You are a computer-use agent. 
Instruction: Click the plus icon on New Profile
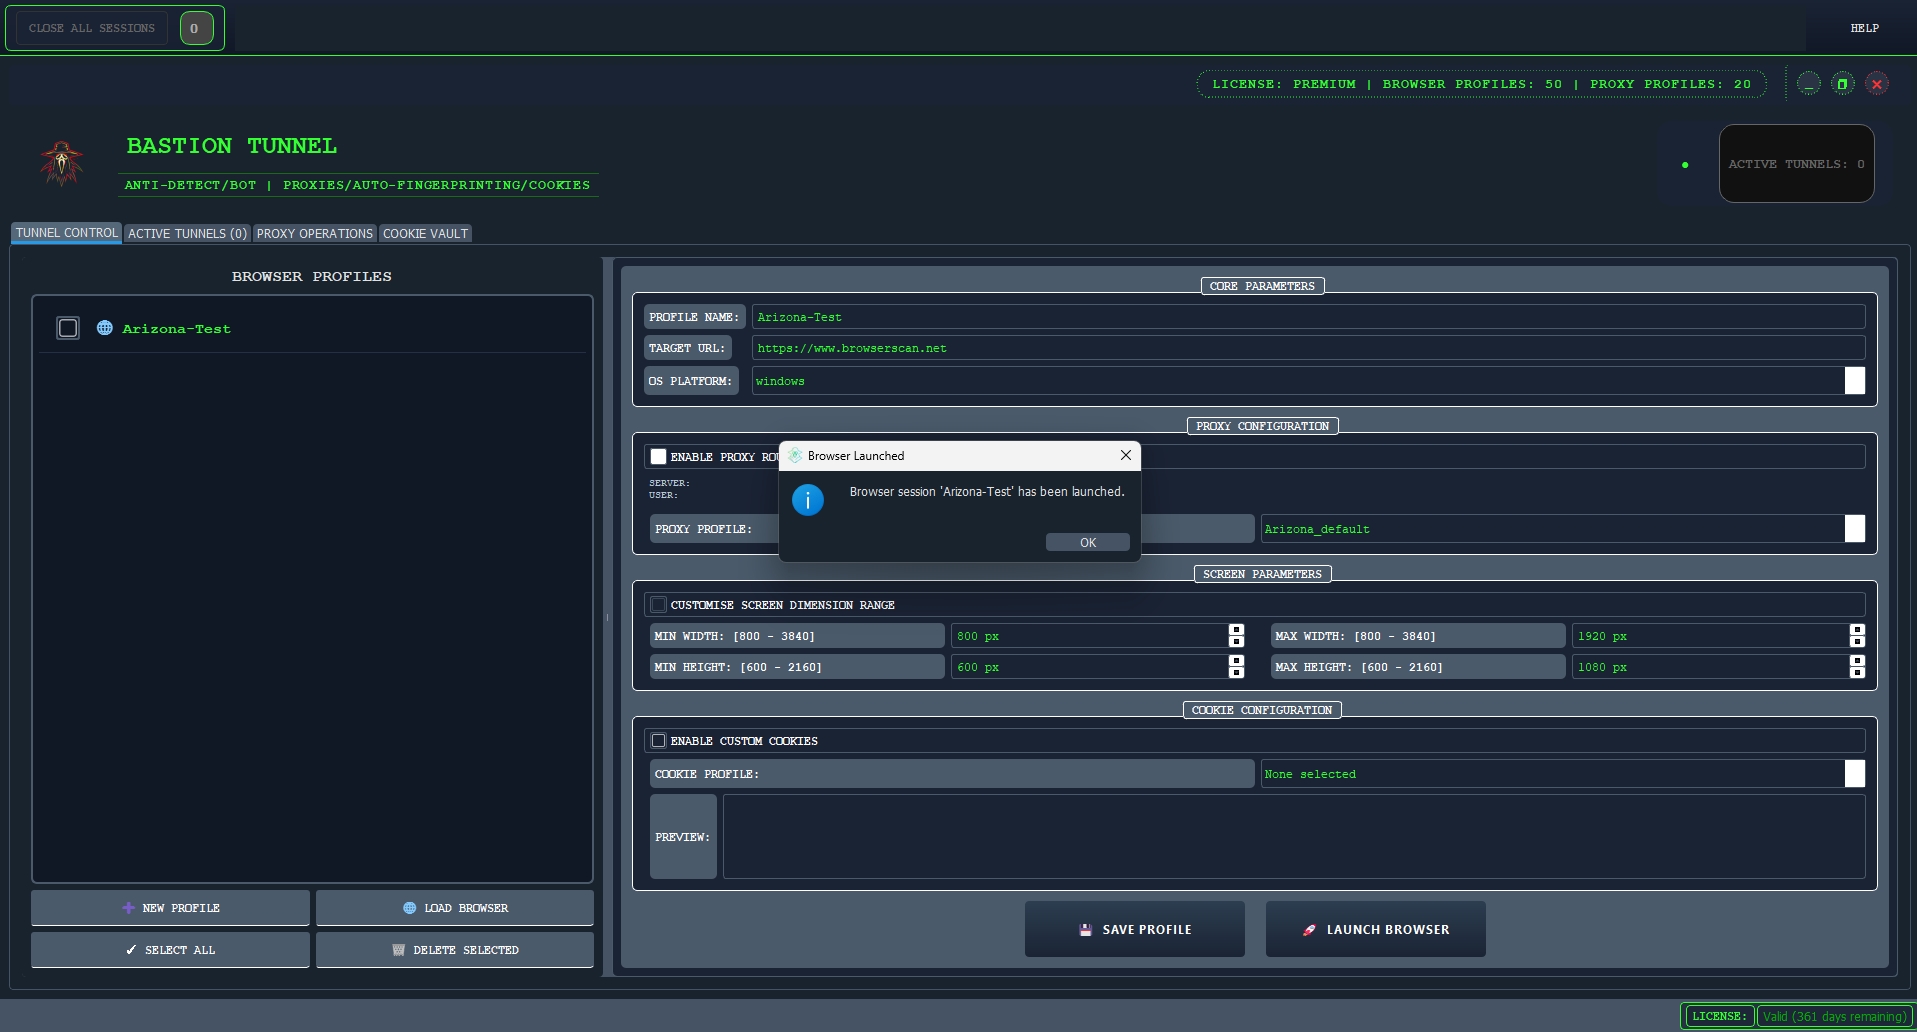coord(128,908)
